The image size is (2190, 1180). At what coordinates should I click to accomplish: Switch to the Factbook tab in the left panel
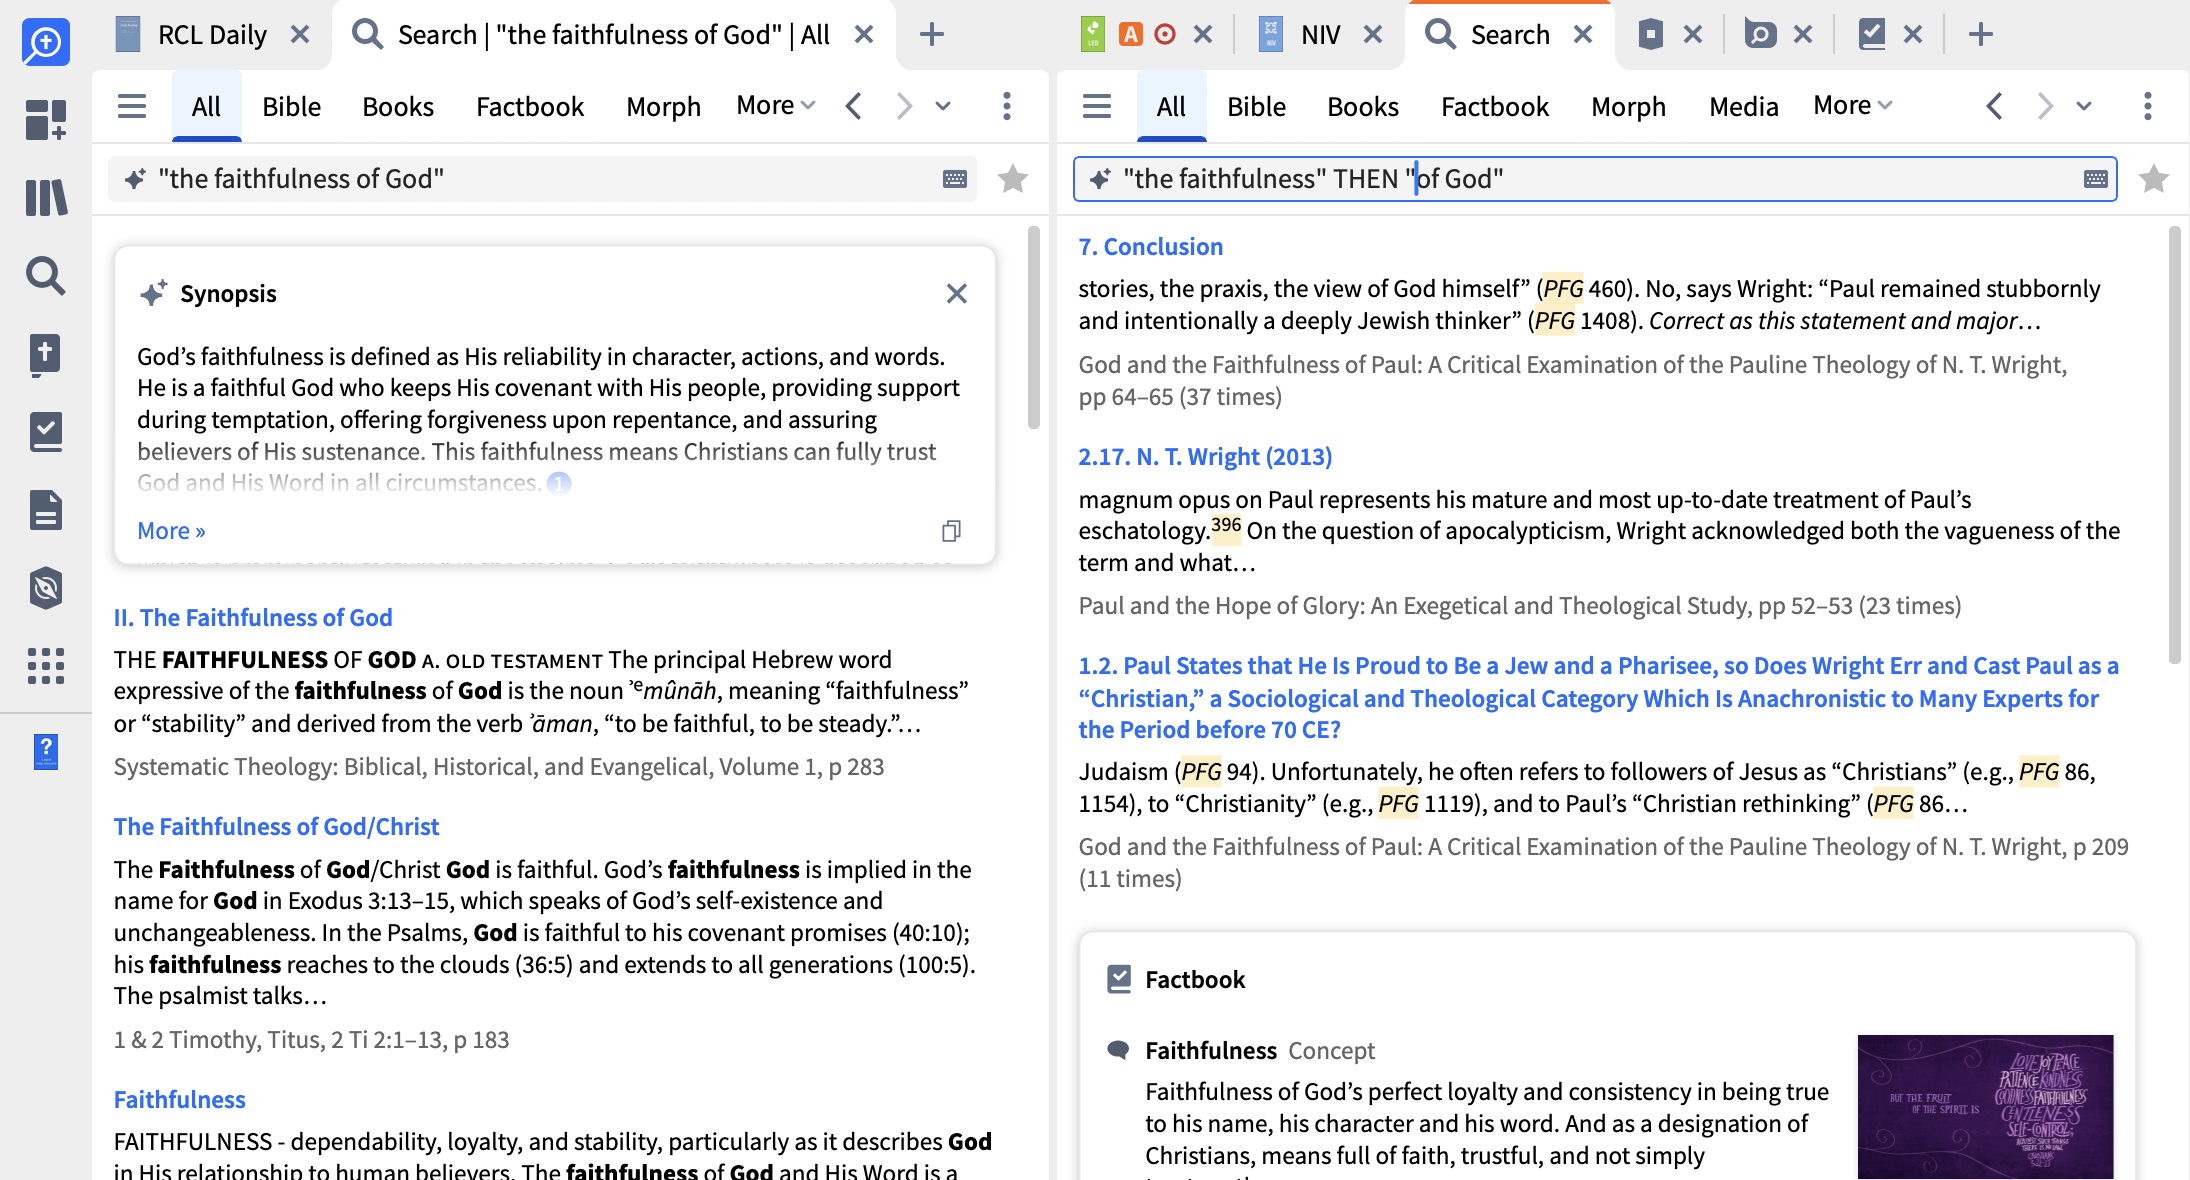click(529, 106)
